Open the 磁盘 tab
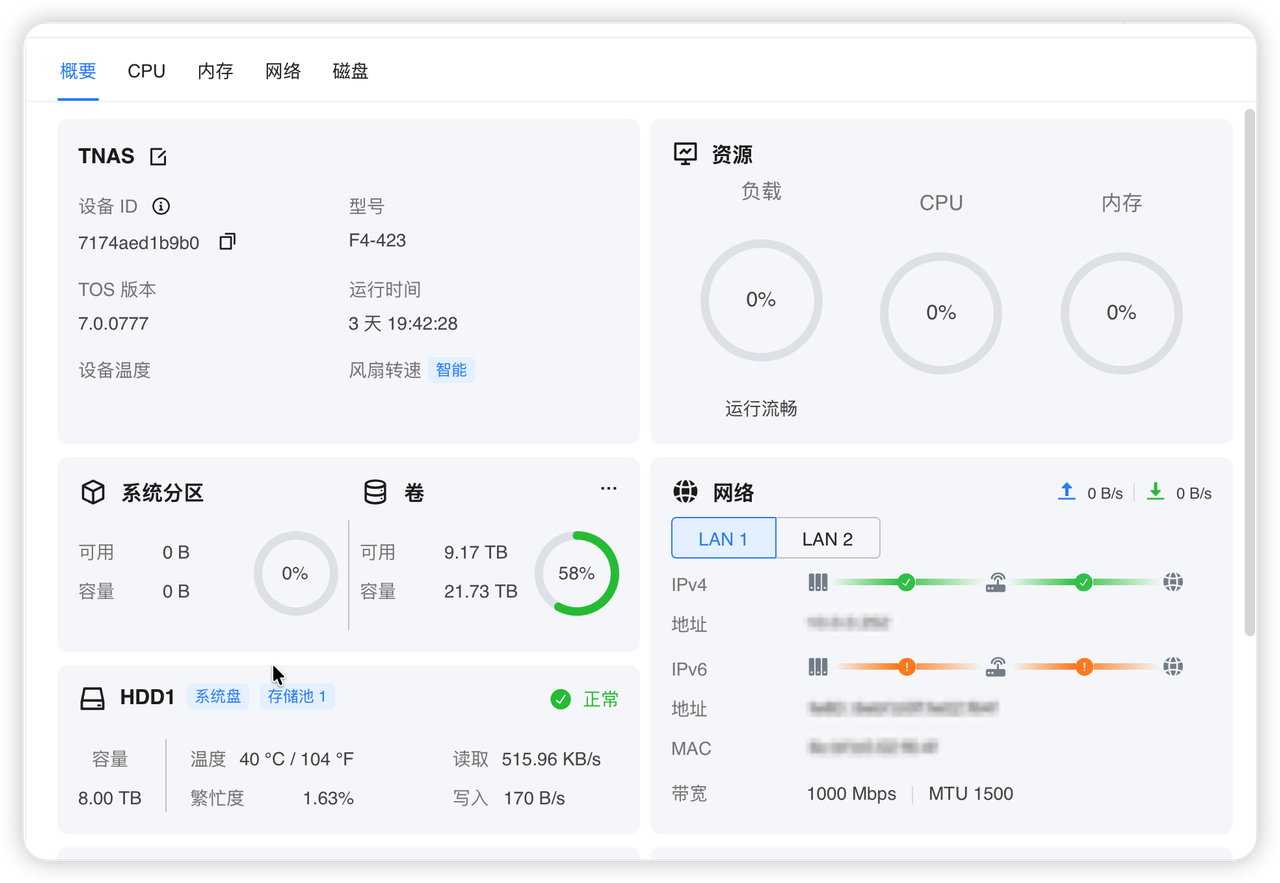 [x=351, y=71]
